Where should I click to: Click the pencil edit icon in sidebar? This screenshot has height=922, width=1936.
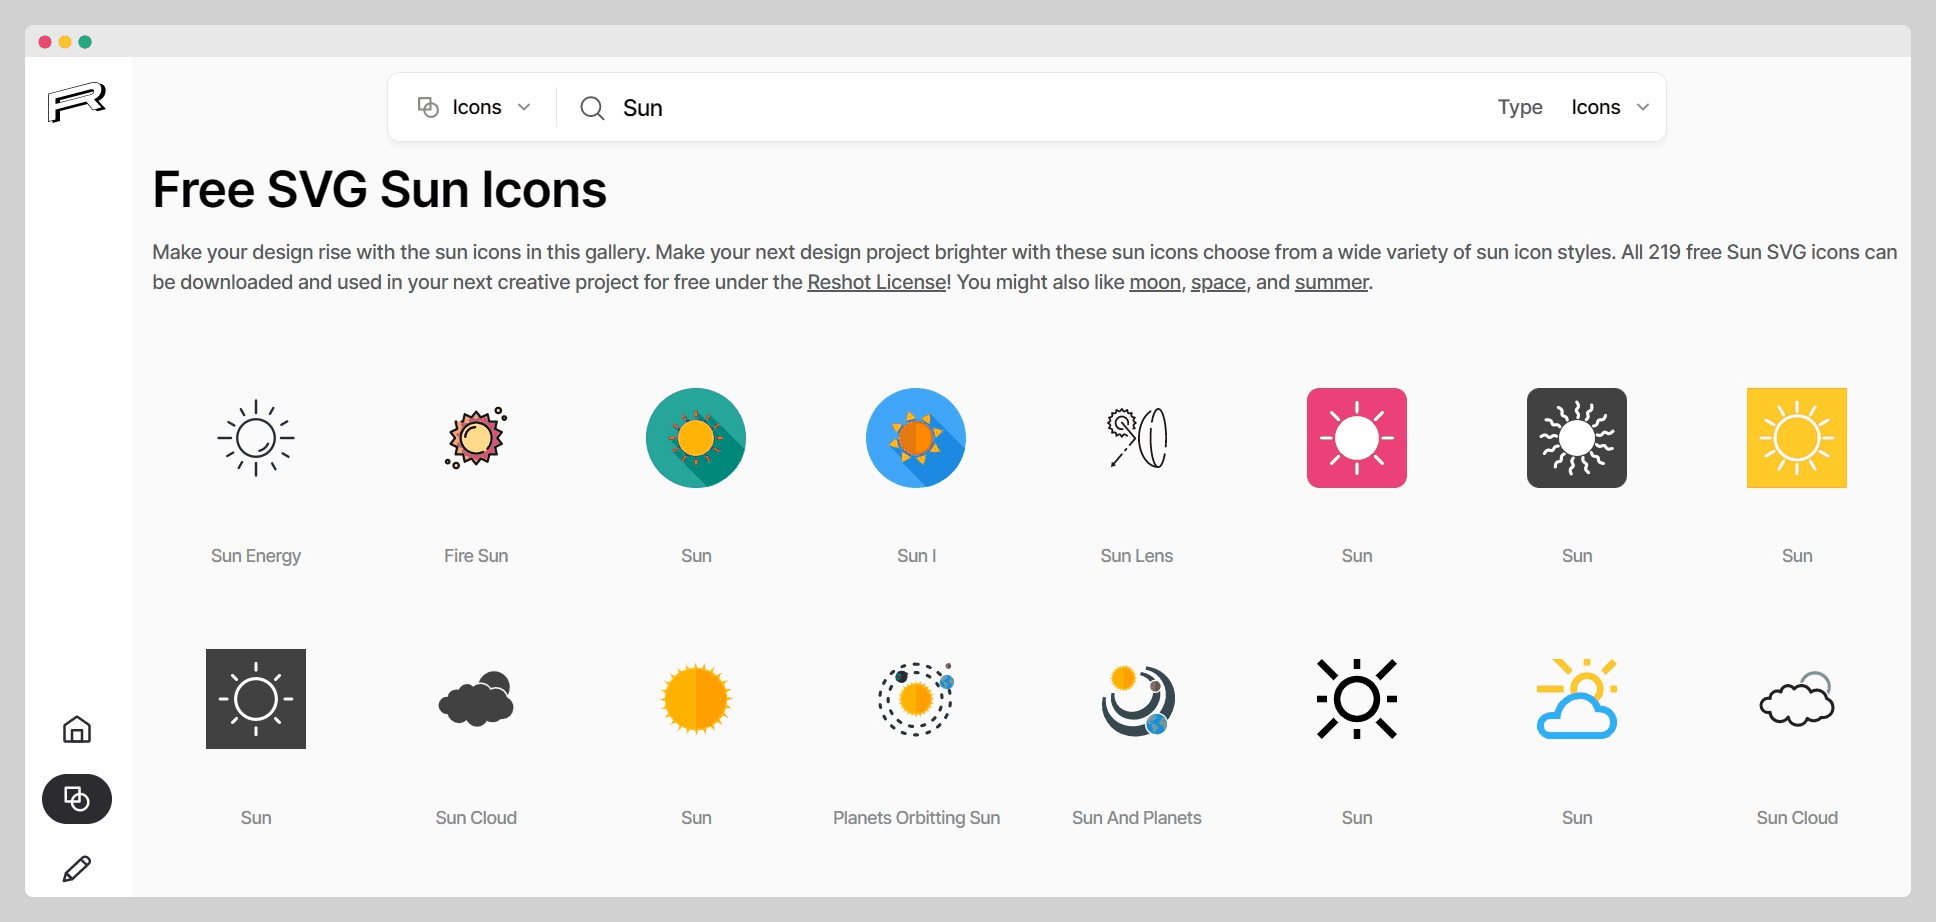77,868
